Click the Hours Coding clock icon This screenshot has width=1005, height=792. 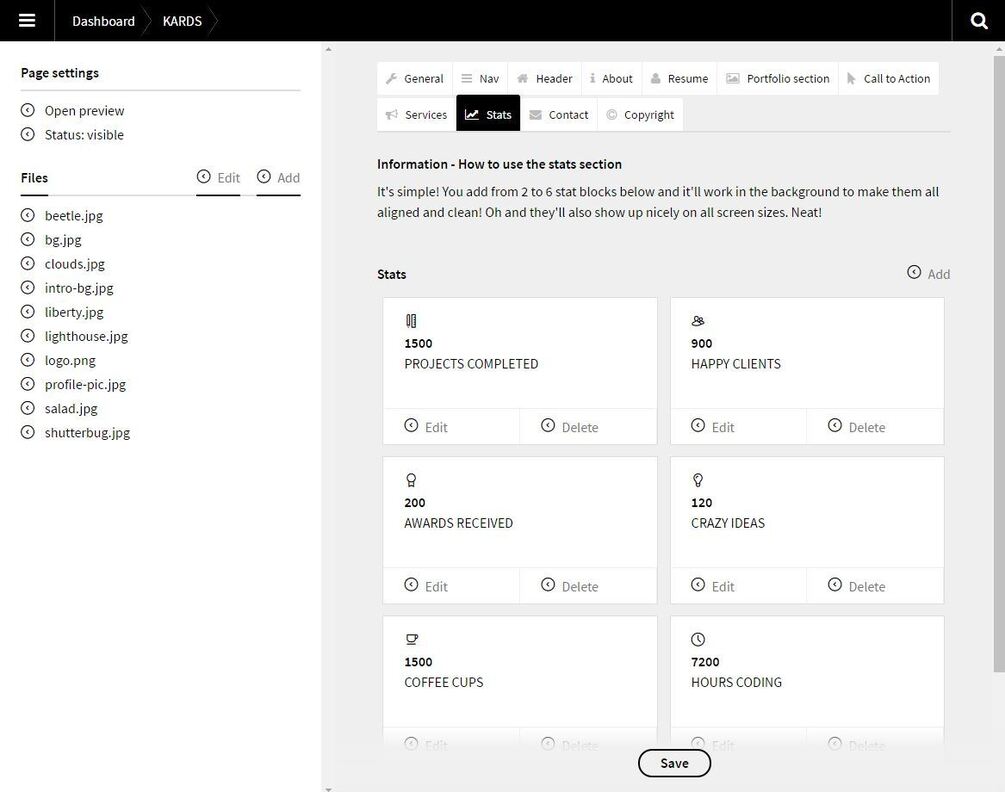click(x=698, y=639)
